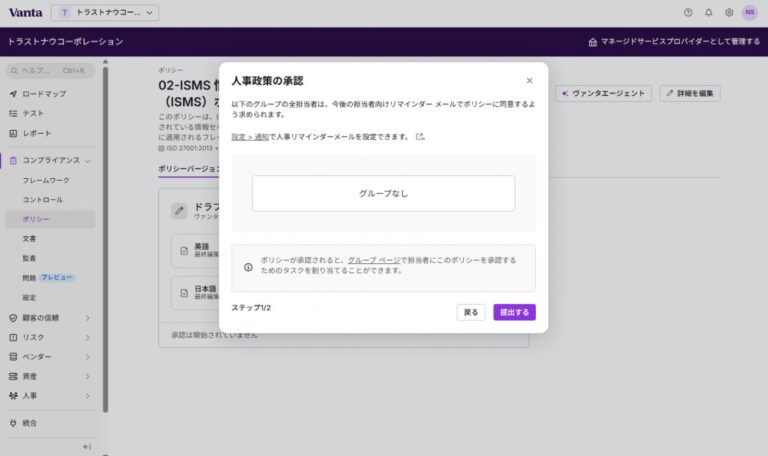The width and height of the screenshot is (768, 456).
Task: Click the コンプライアンス clipboard icon
Action: 13,161
